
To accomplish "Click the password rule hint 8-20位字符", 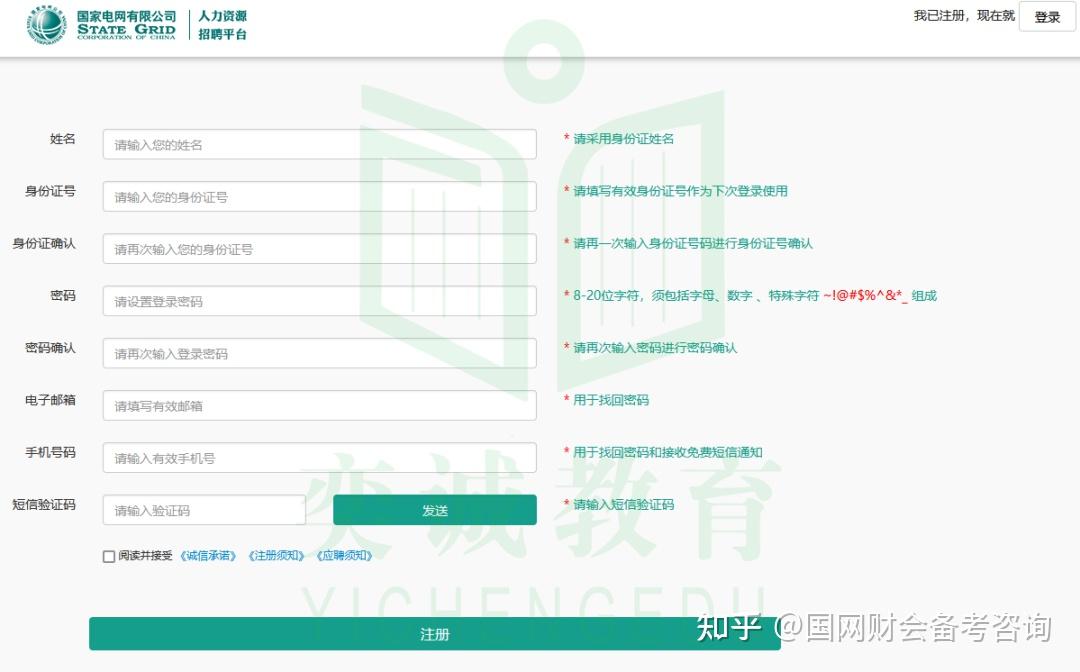I will pyautogui.click(x=755, y=295).
